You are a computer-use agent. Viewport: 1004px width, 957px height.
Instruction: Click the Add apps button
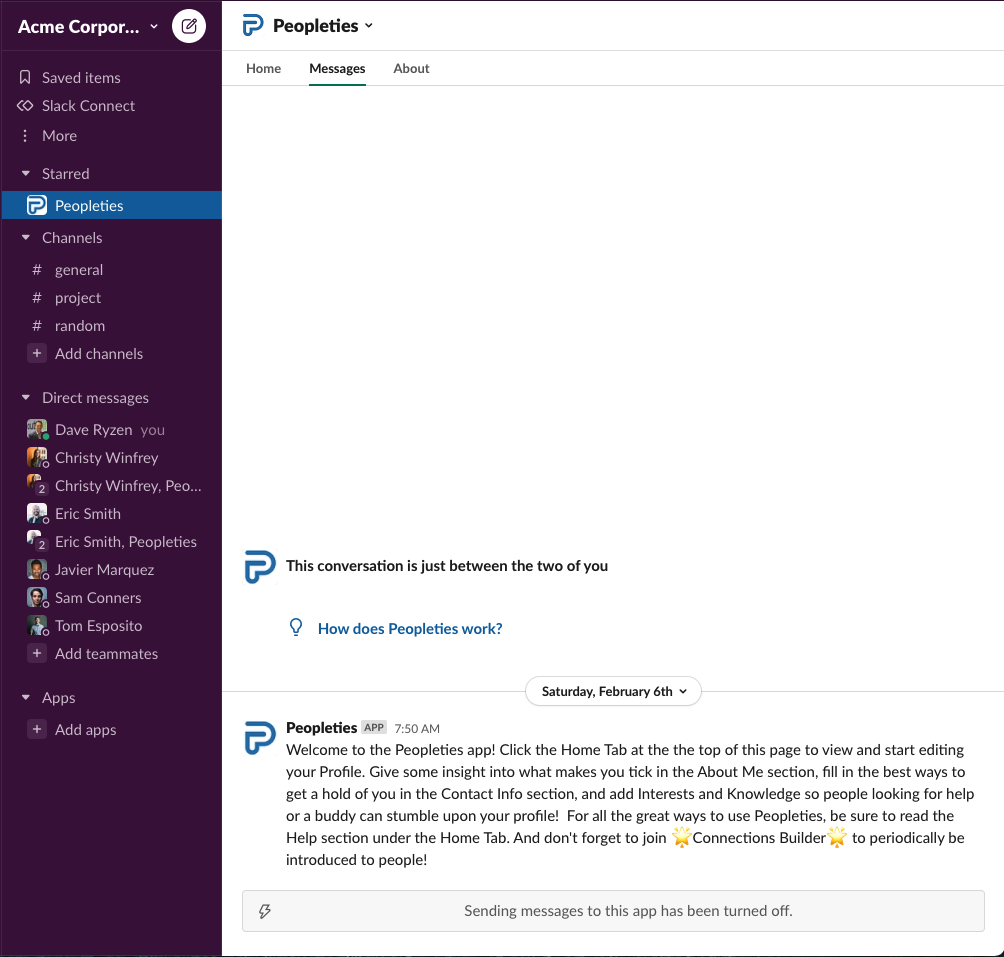(86, 730)
